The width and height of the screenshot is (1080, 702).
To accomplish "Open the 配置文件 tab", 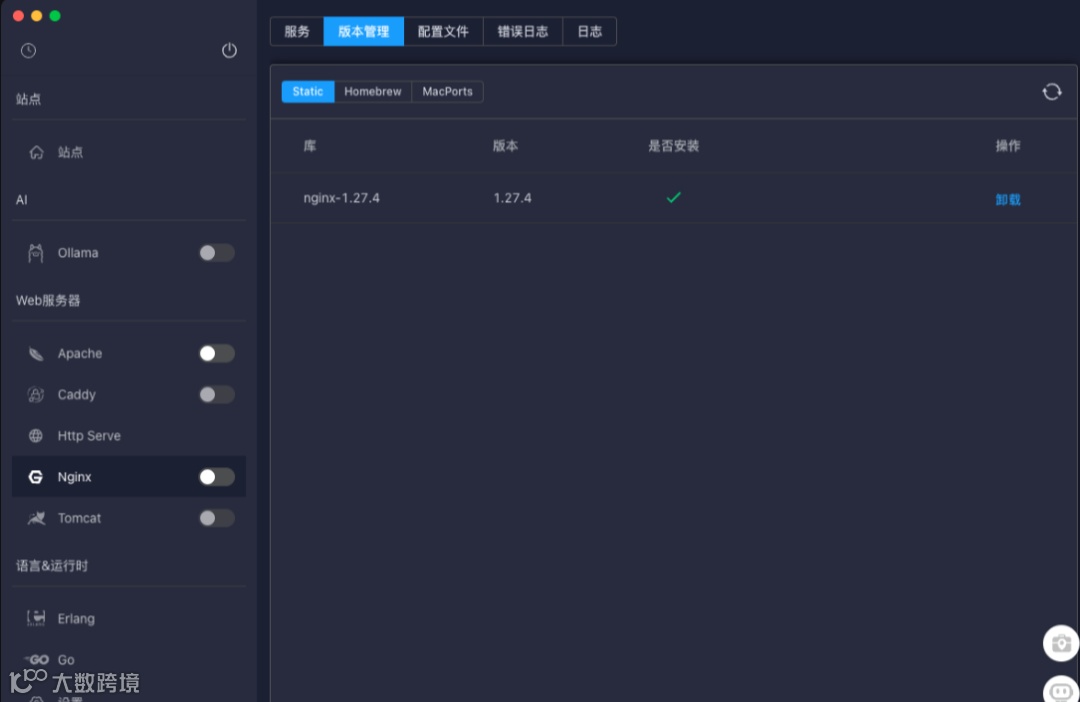I will click(444, 31).
